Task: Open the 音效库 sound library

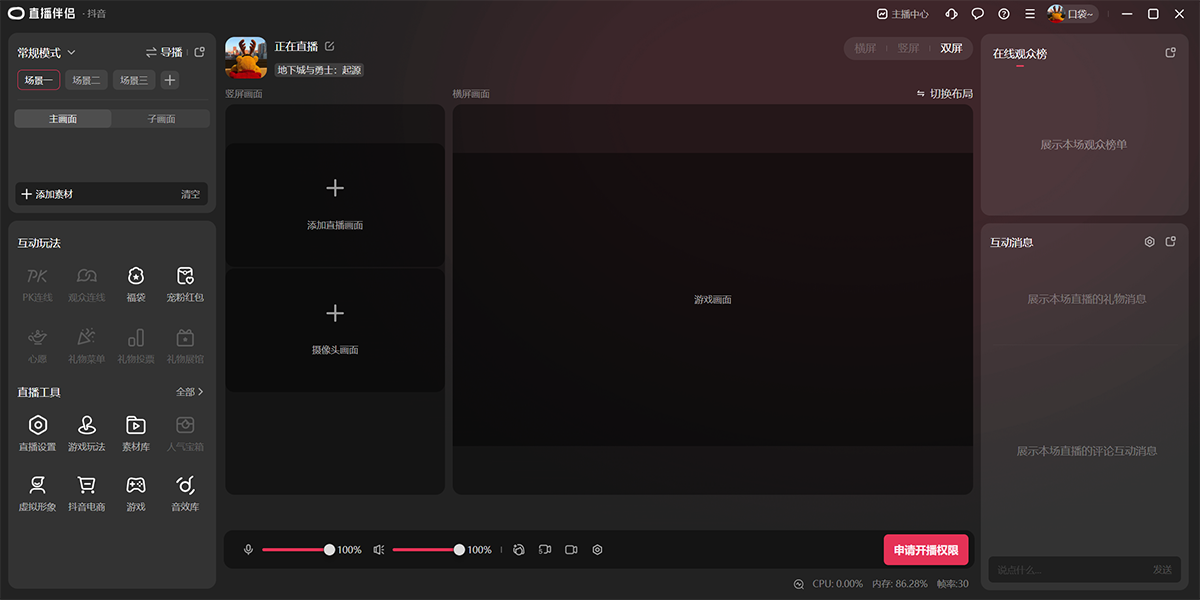Action: 184,493
